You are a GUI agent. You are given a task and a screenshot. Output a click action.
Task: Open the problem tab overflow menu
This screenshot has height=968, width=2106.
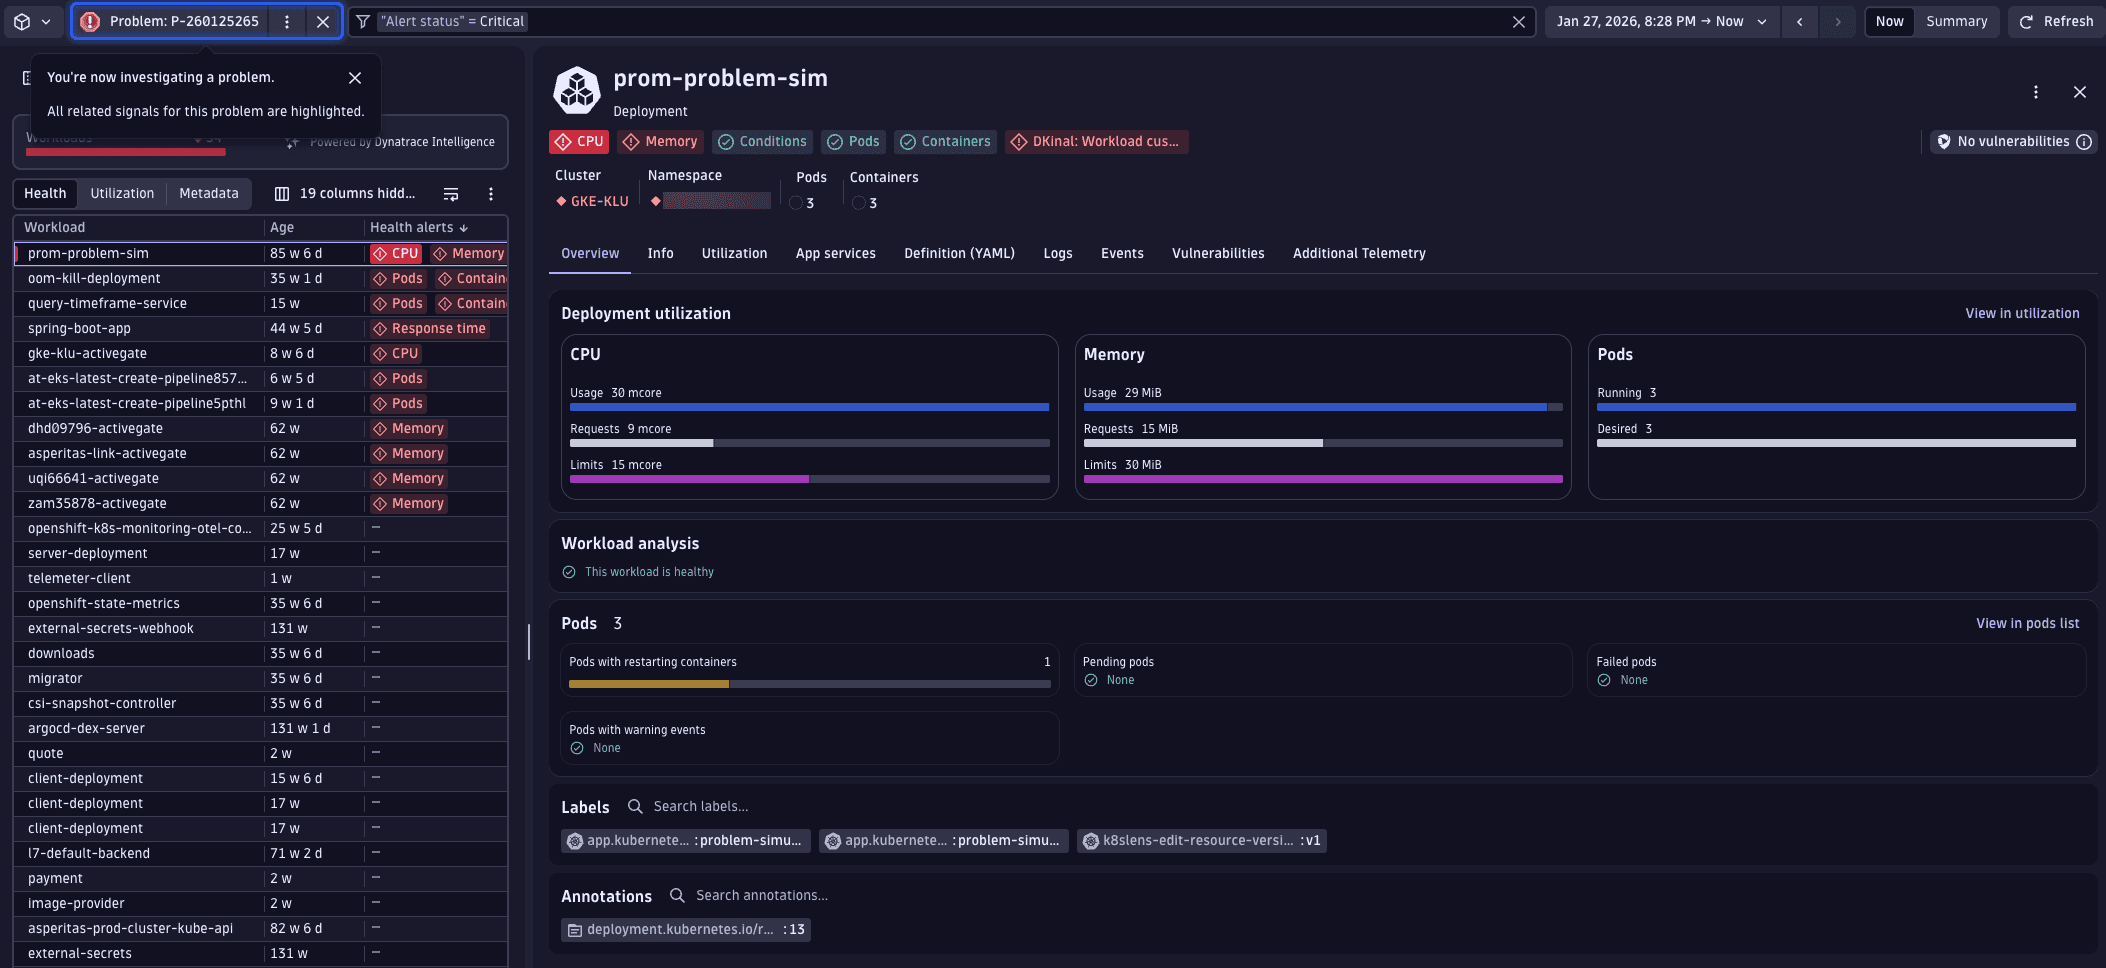pos(288,20)
